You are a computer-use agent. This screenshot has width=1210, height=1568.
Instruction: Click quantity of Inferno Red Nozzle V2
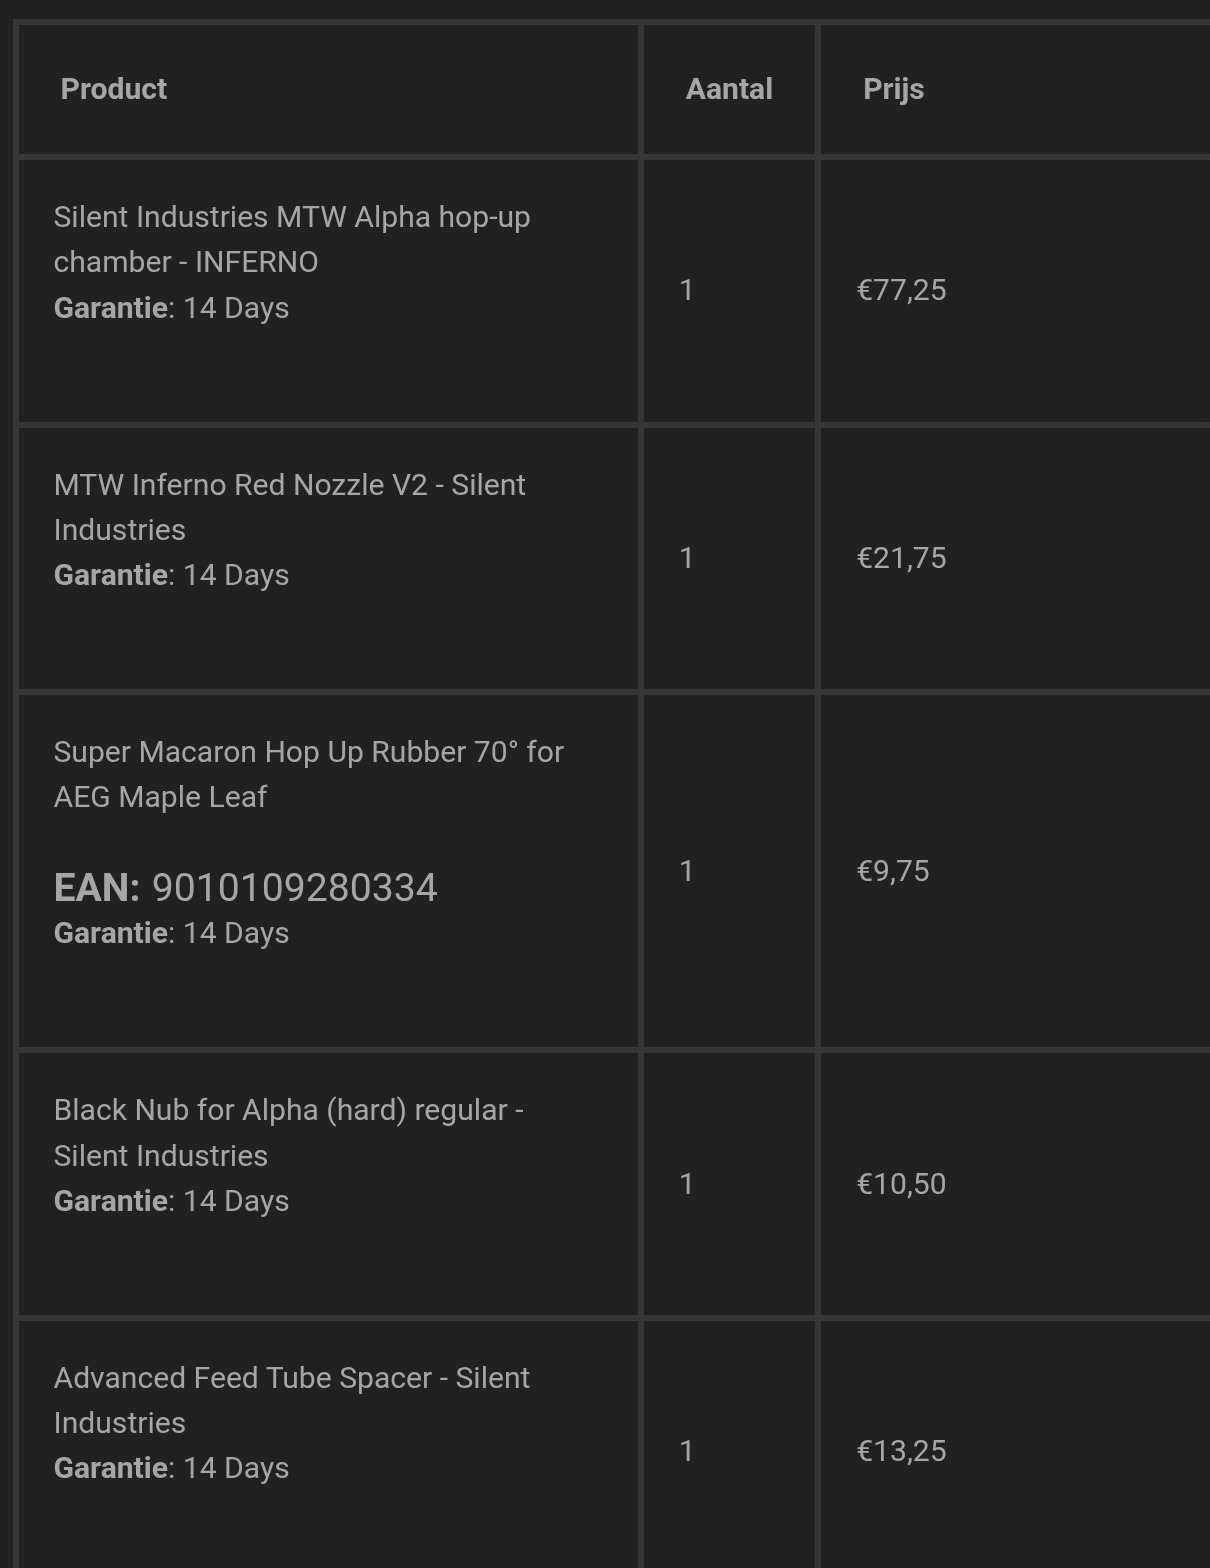click(686, 558)
